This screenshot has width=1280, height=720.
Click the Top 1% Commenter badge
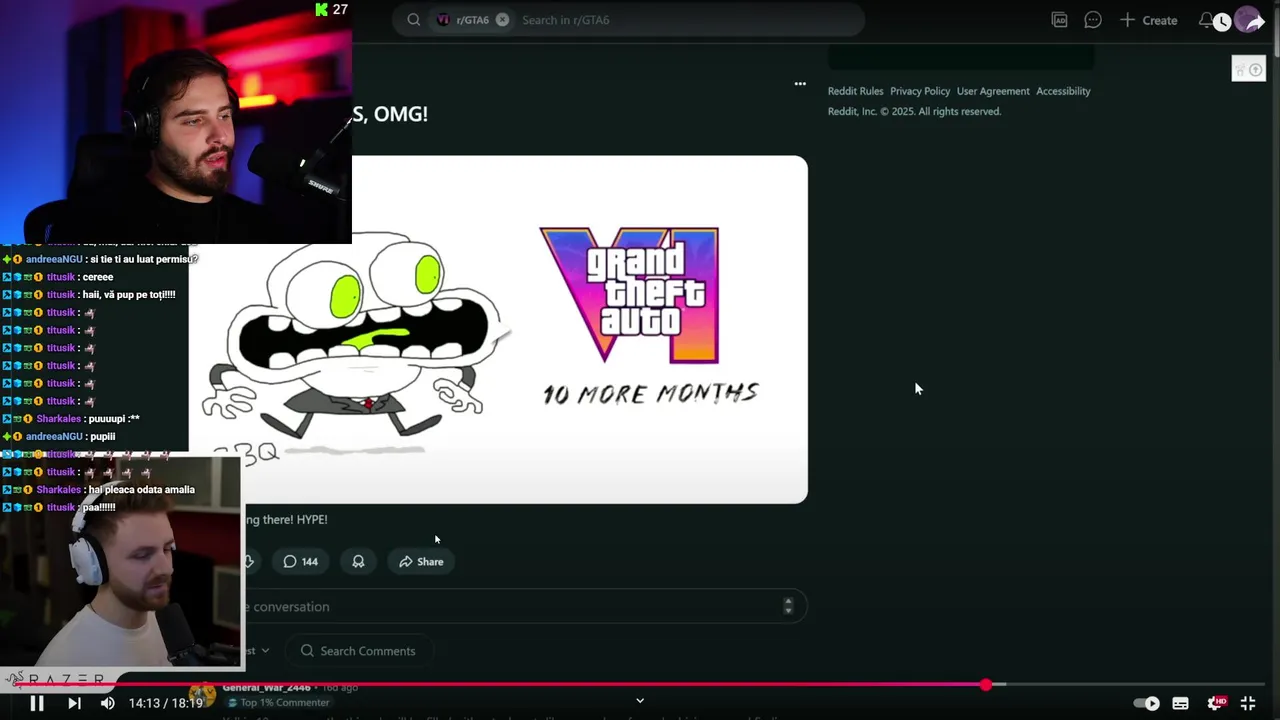[278, 702]
